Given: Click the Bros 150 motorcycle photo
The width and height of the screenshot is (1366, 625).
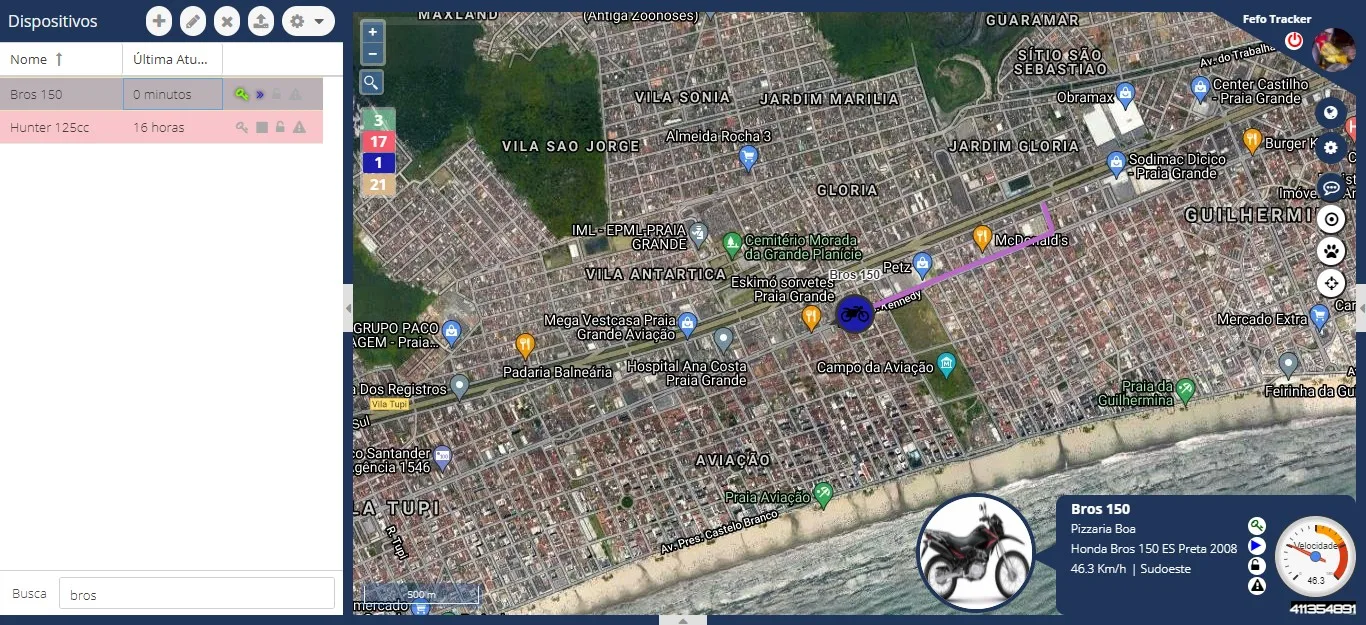Looking at the screenshot, I should tap(975, 553).
